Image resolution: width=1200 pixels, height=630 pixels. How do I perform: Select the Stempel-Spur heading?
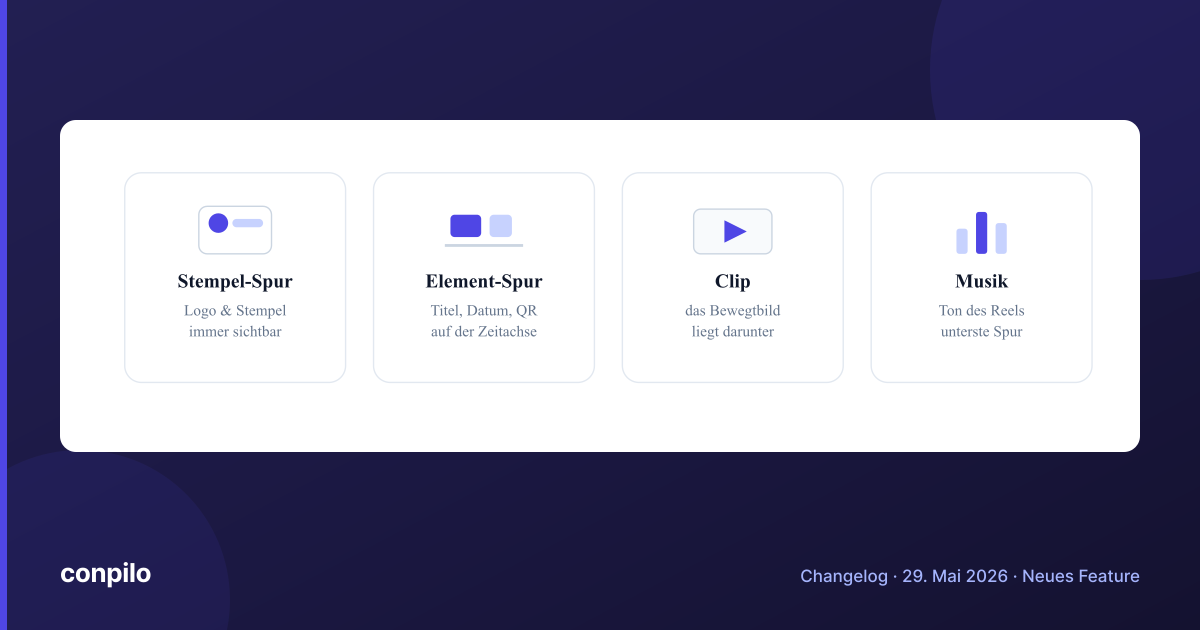(x=235, y=282)
